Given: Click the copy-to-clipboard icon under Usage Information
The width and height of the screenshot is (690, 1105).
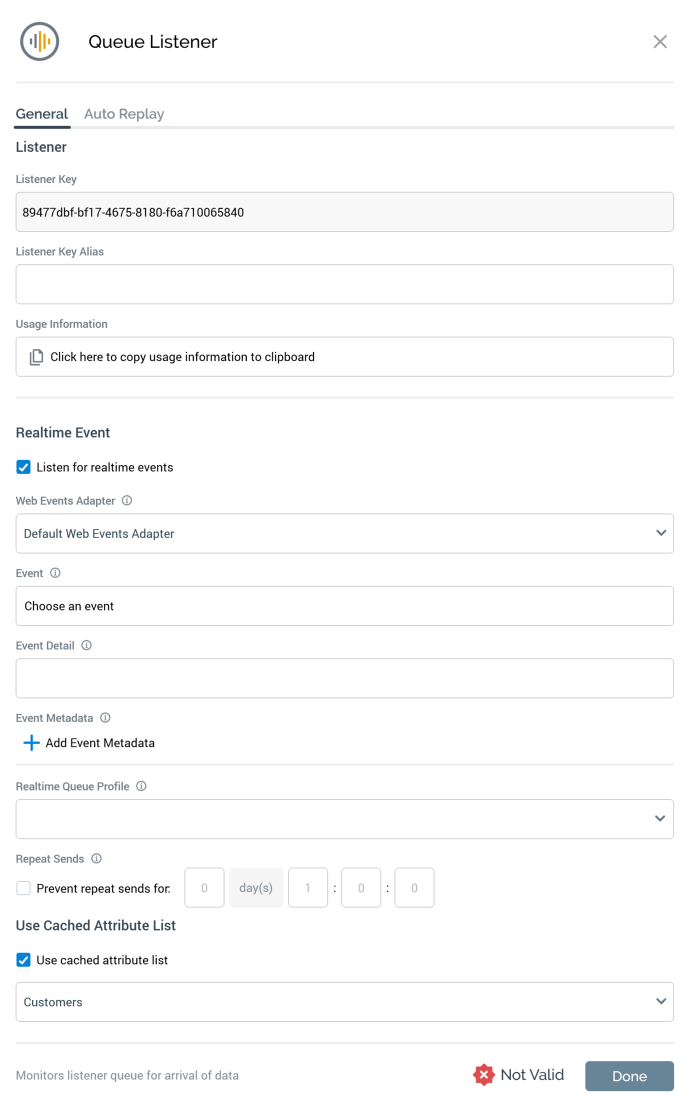Looking at the screenshot, I should [36, 357].
